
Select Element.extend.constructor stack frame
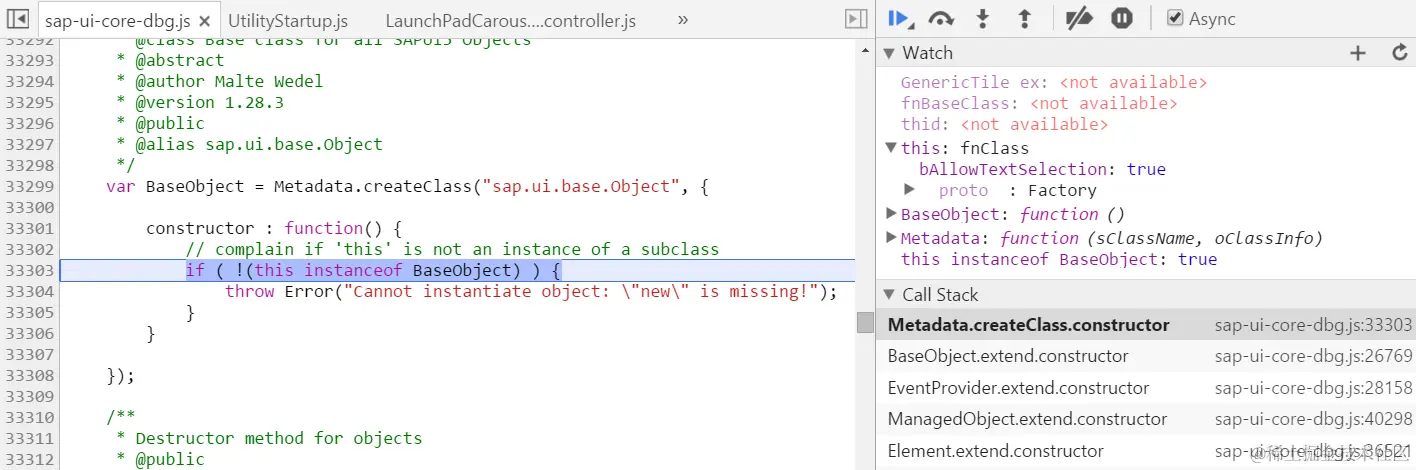[x=1146, y=450]
